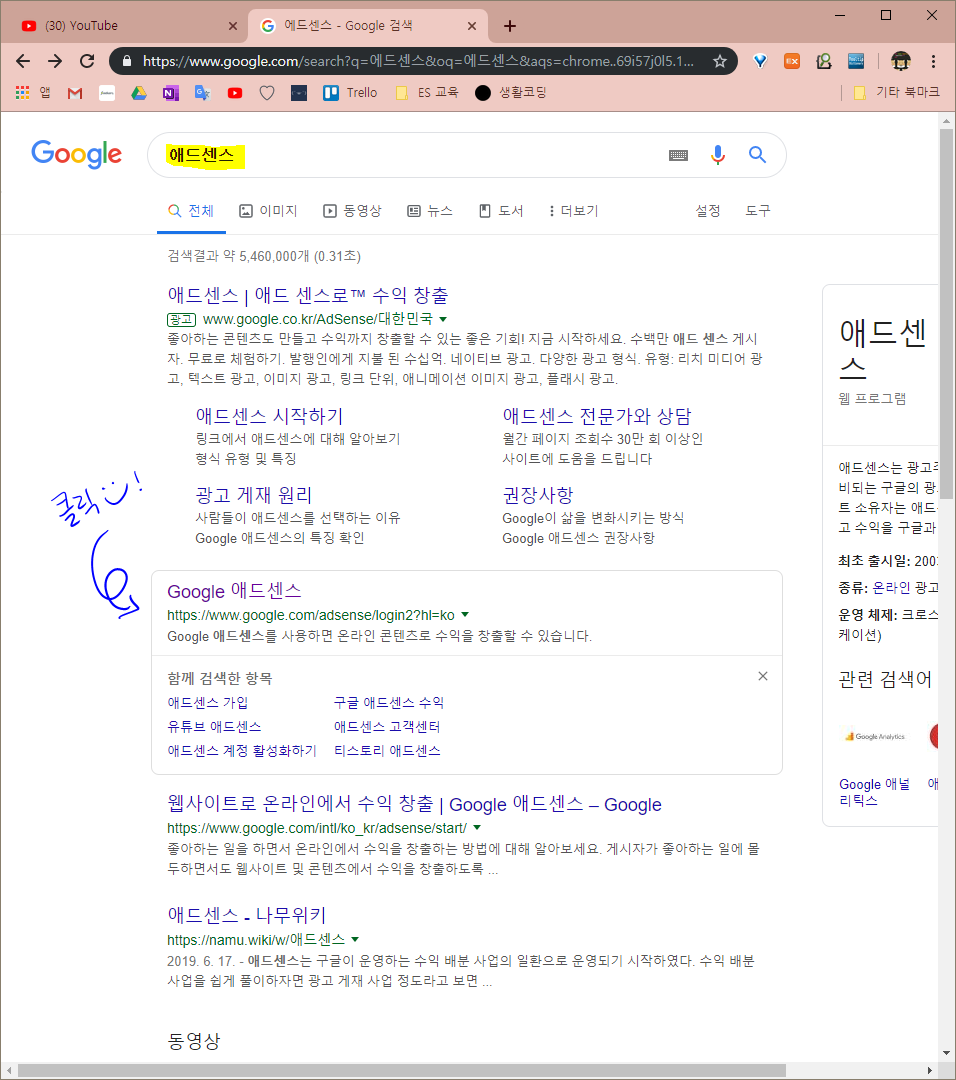Go back with the browser back arrow
The width and height of the screenshot is (956, 1080).
(23, 61)
